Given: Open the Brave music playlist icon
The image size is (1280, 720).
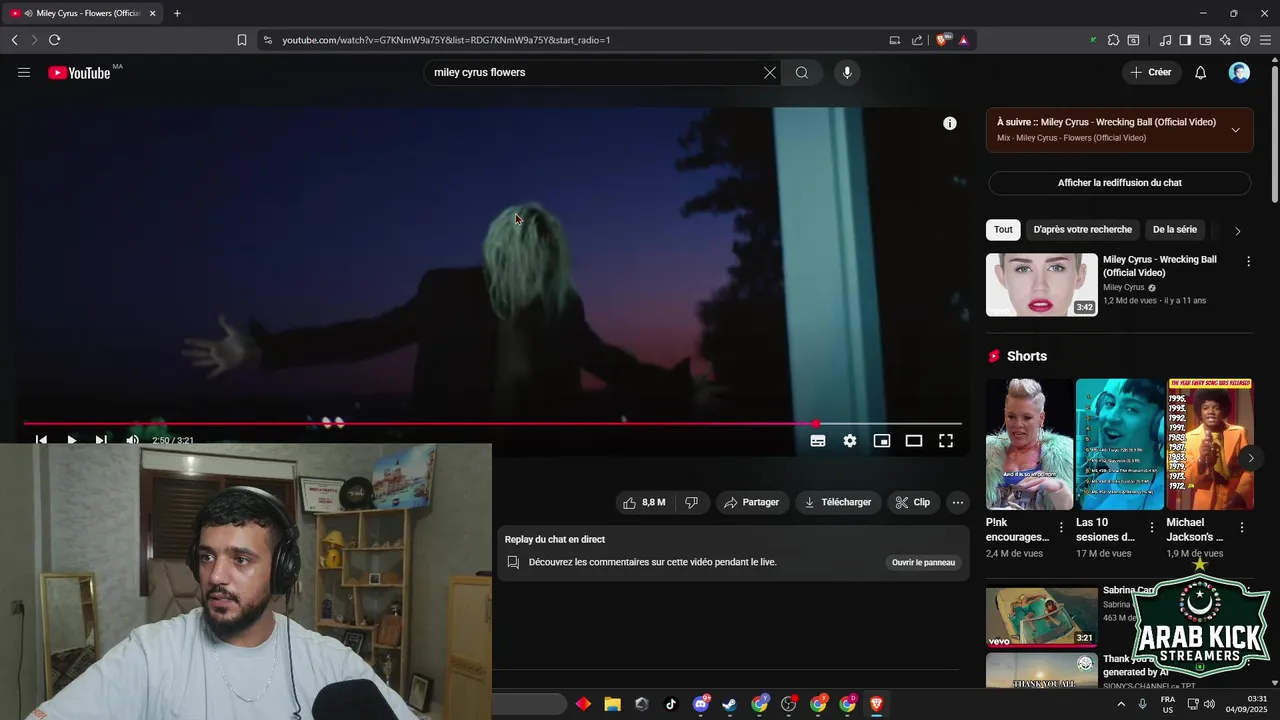Looking at the screenshot, I should coord(1165,40).
